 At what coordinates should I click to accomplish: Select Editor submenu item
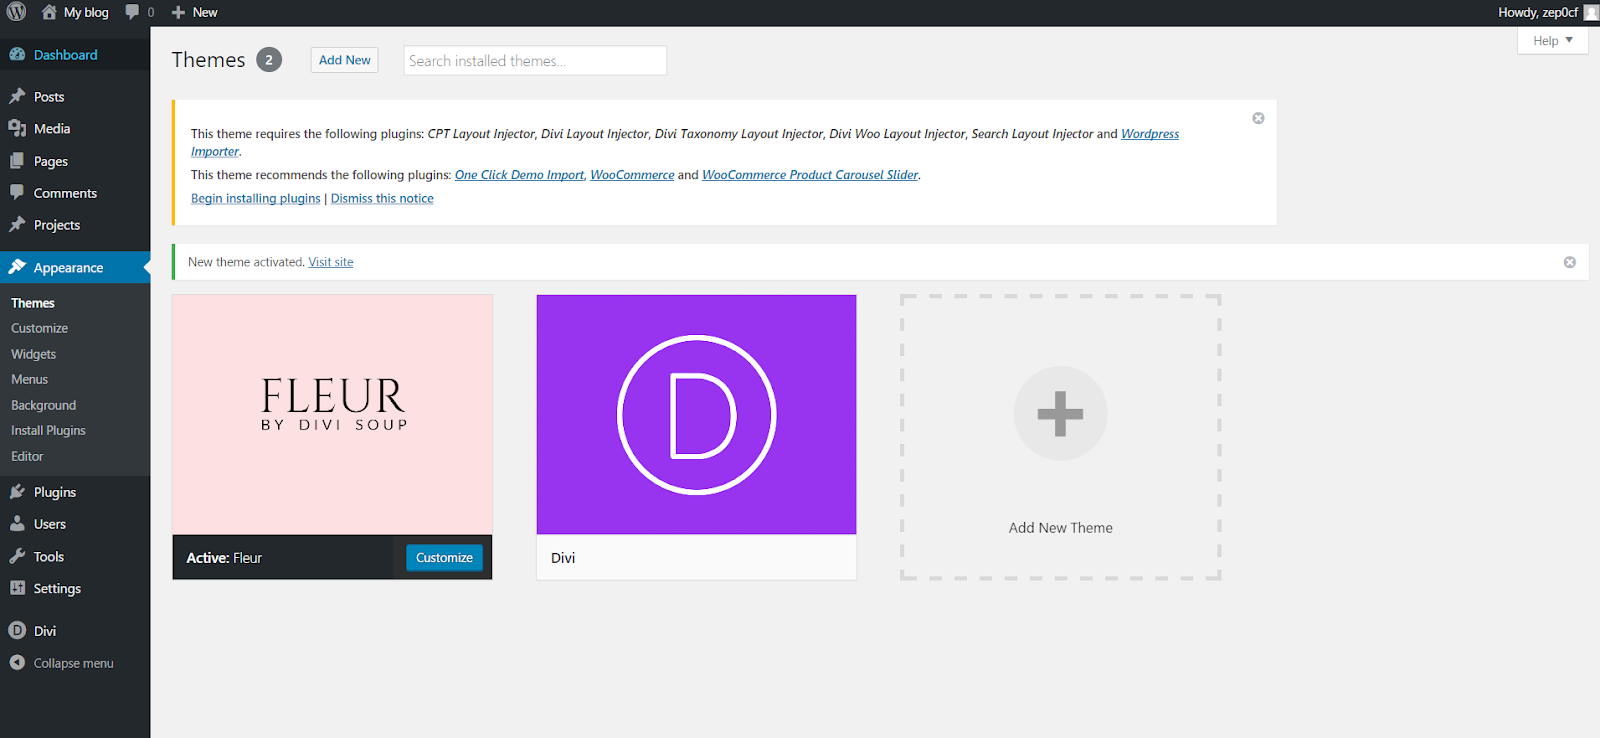(28, 456)
